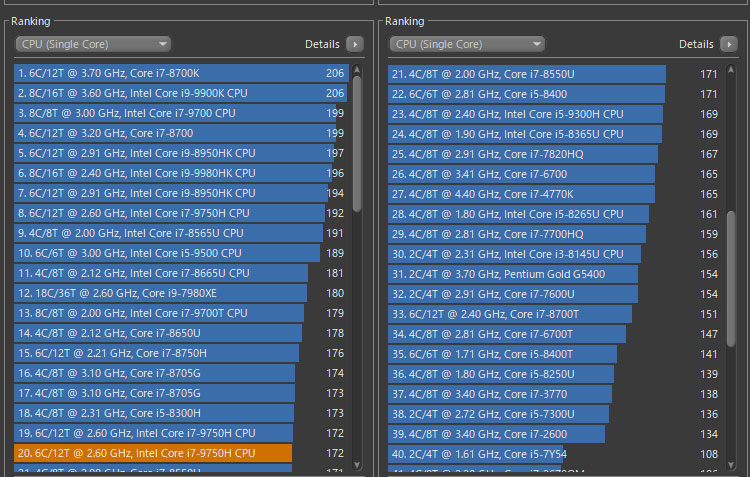Select row 10 Core i5-9500
This screenshot has width=750, height=477.
point(181,253)
